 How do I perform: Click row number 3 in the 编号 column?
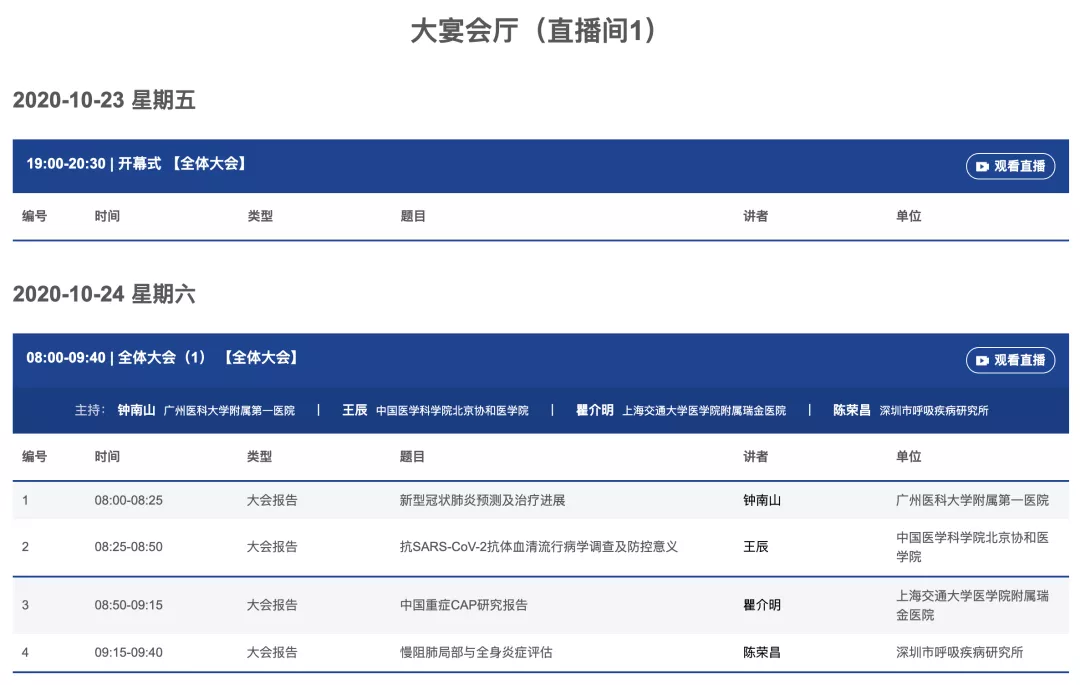pos(25,605)
